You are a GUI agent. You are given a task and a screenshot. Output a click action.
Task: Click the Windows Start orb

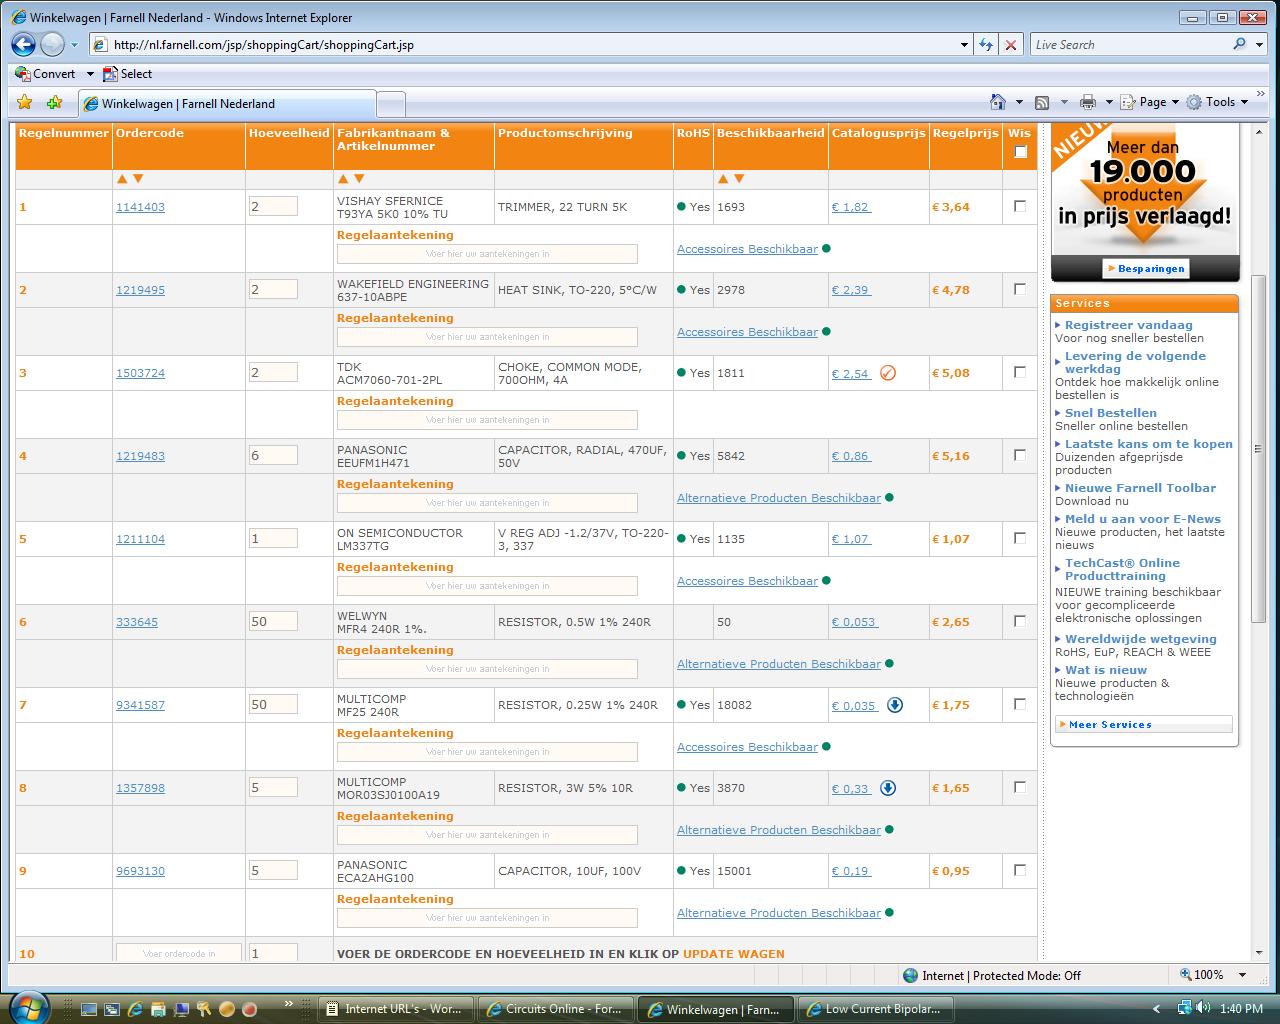(x=27, y=1006)
